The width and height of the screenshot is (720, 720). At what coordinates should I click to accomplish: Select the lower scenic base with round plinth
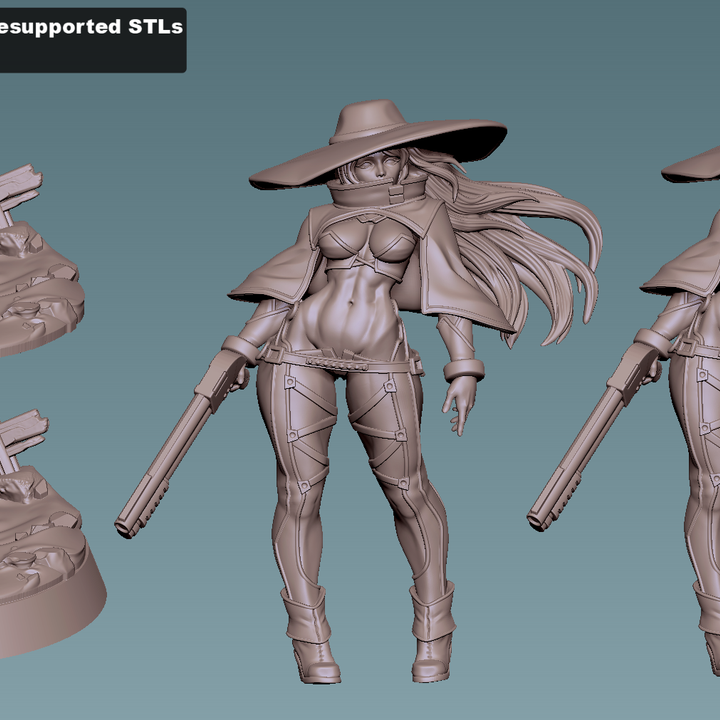click(x=51, y=534)
